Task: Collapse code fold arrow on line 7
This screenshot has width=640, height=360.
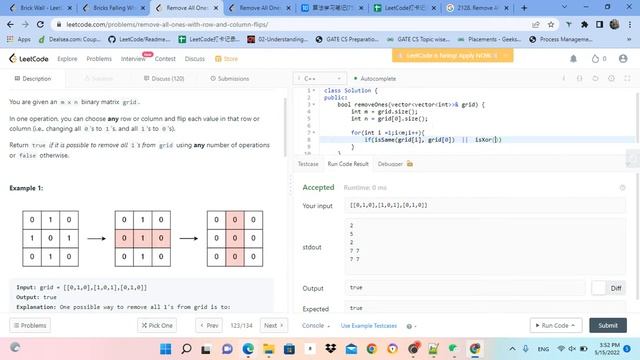Action: click(x=314, y=132)
